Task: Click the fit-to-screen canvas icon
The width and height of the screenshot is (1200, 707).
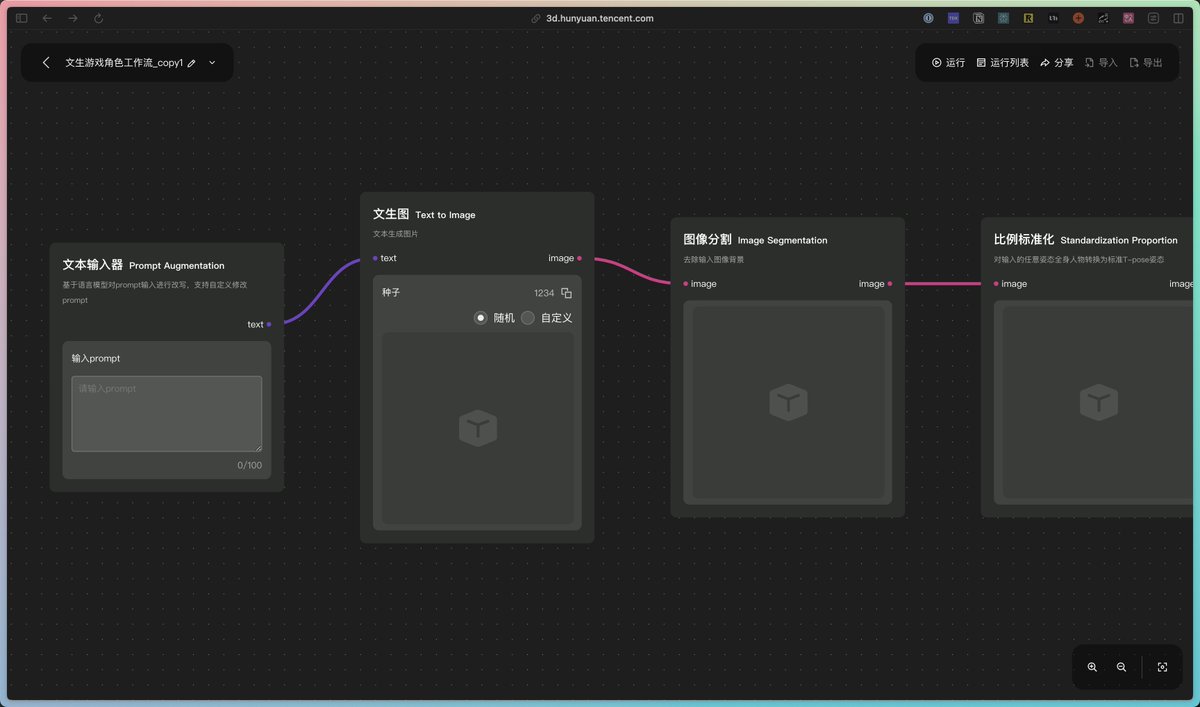Action: click(x=1162, y=667)
